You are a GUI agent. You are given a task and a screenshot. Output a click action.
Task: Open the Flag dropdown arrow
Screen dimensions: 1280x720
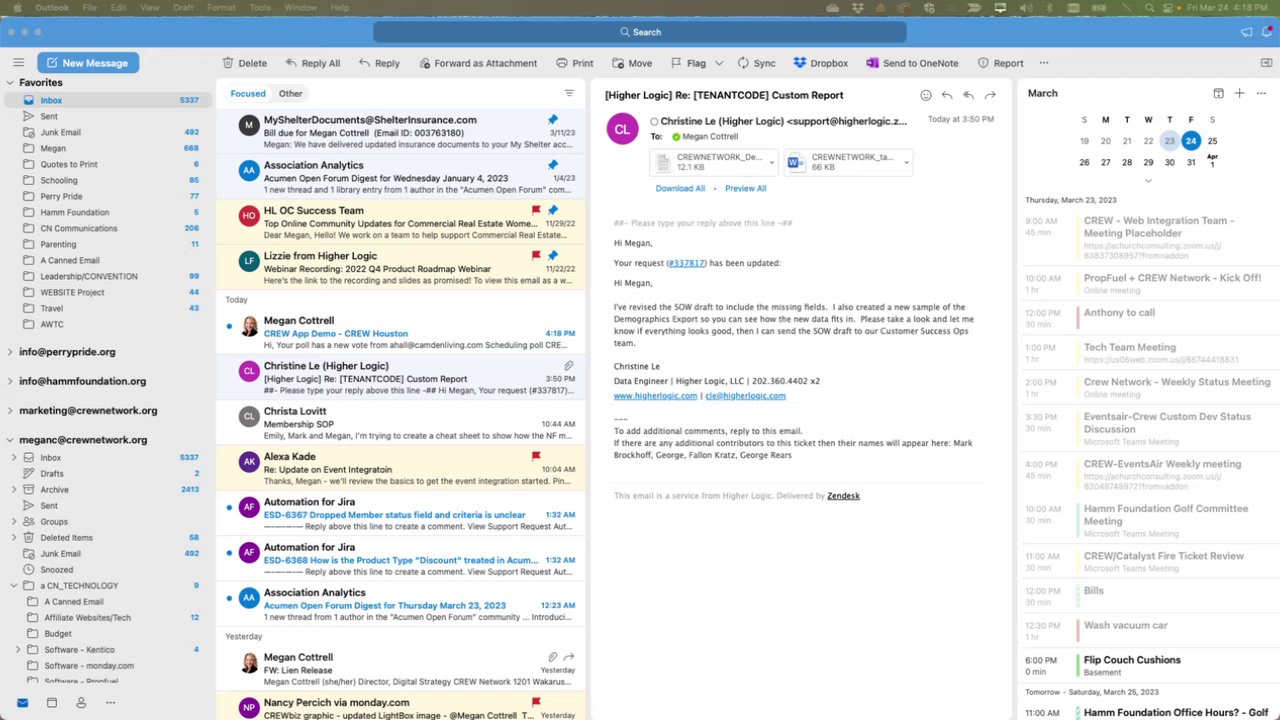tap(718, 63)
